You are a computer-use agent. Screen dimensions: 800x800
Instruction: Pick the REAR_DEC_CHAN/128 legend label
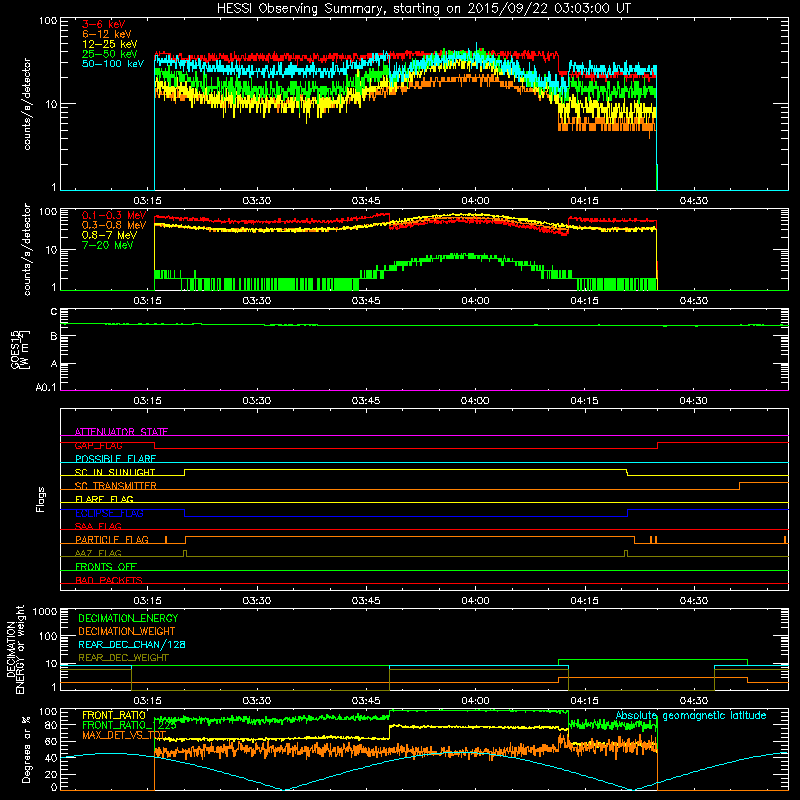(132, 644)
